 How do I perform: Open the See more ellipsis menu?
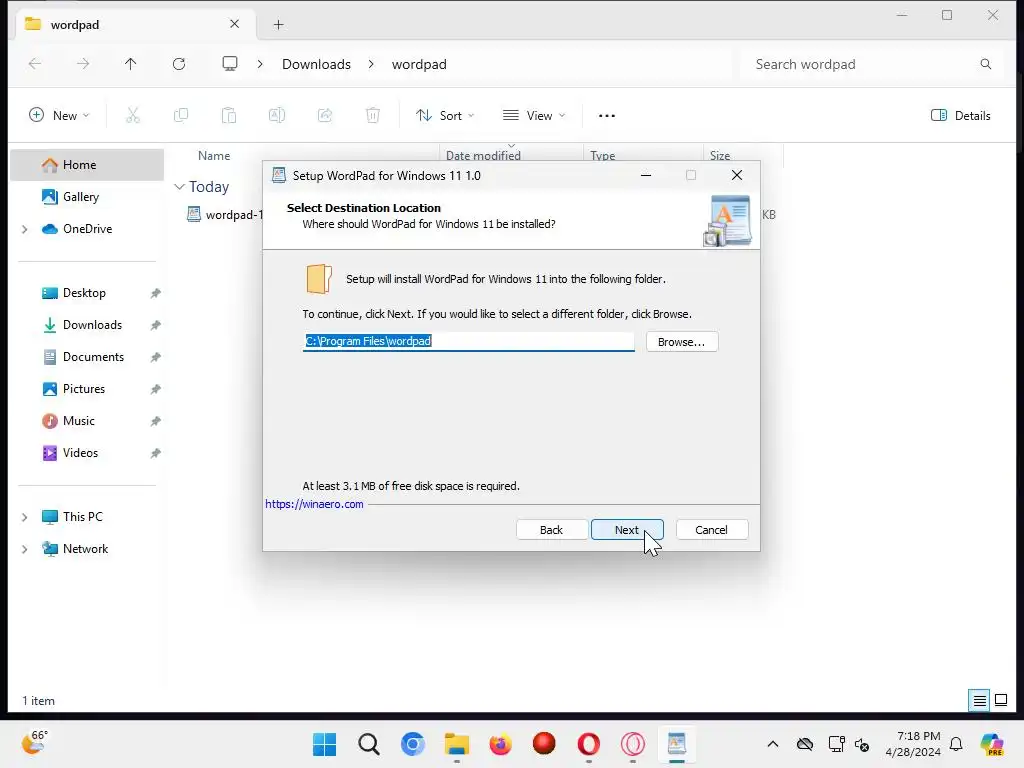(607, 116)
